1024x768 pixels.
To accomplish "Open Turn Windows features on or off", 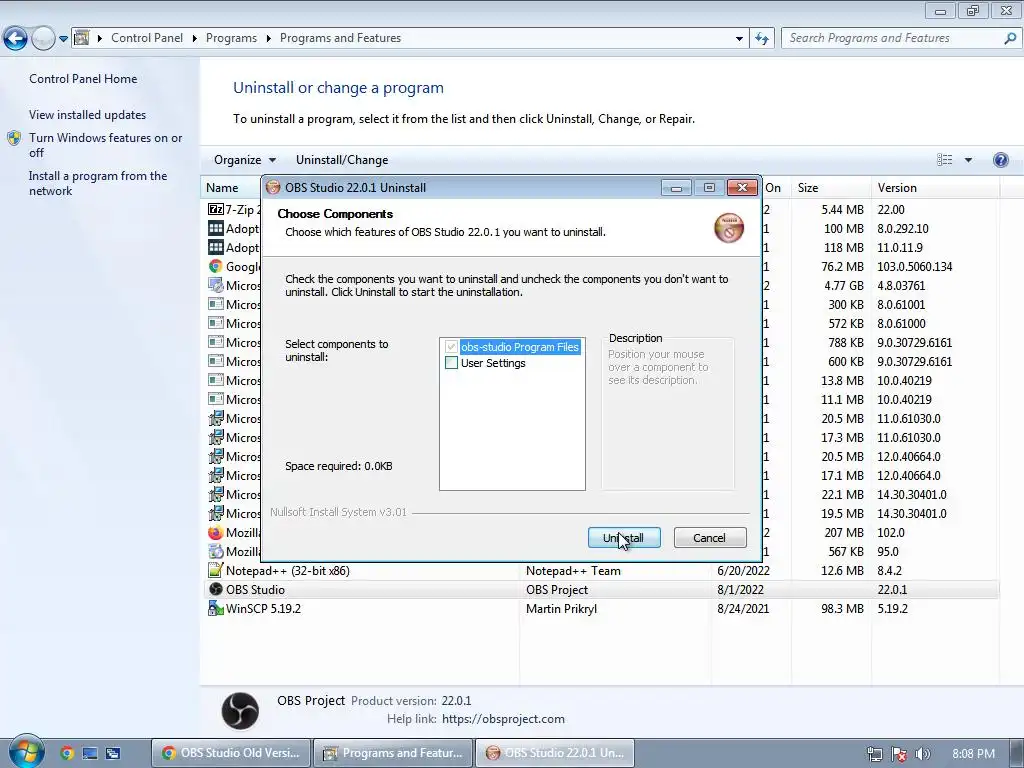I will (106, 145).
